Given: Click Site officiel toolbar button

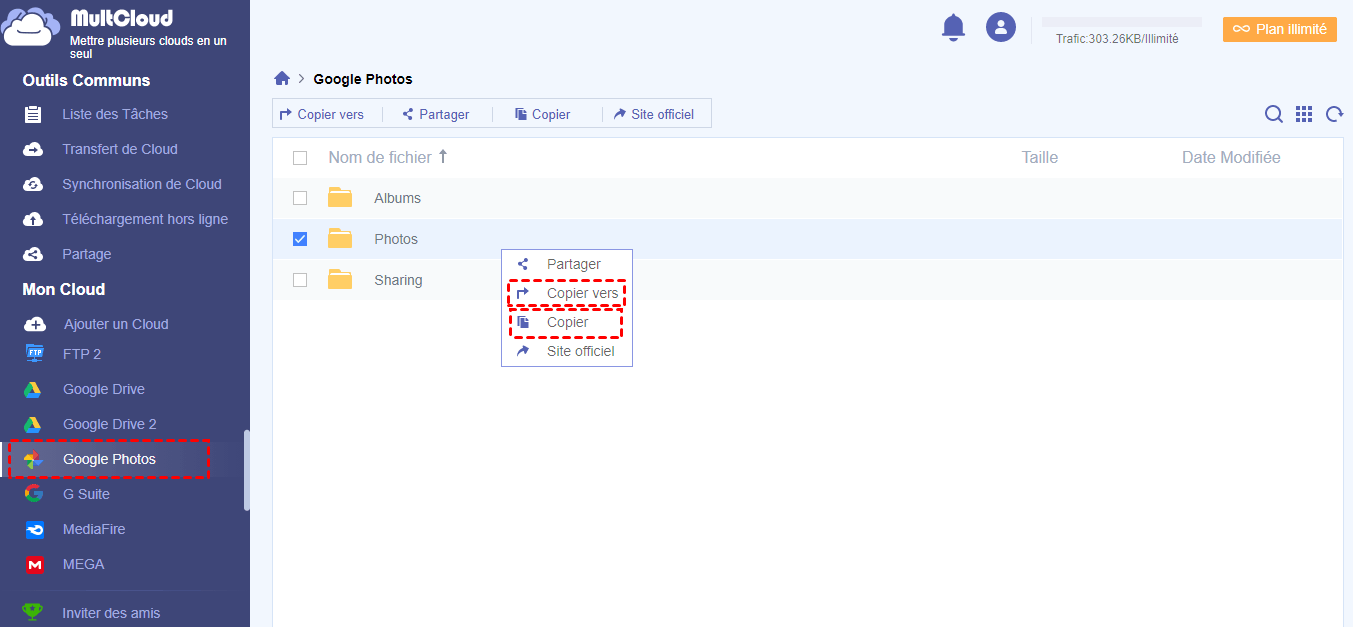Looking at the screenshot, I should pos(654,114).
